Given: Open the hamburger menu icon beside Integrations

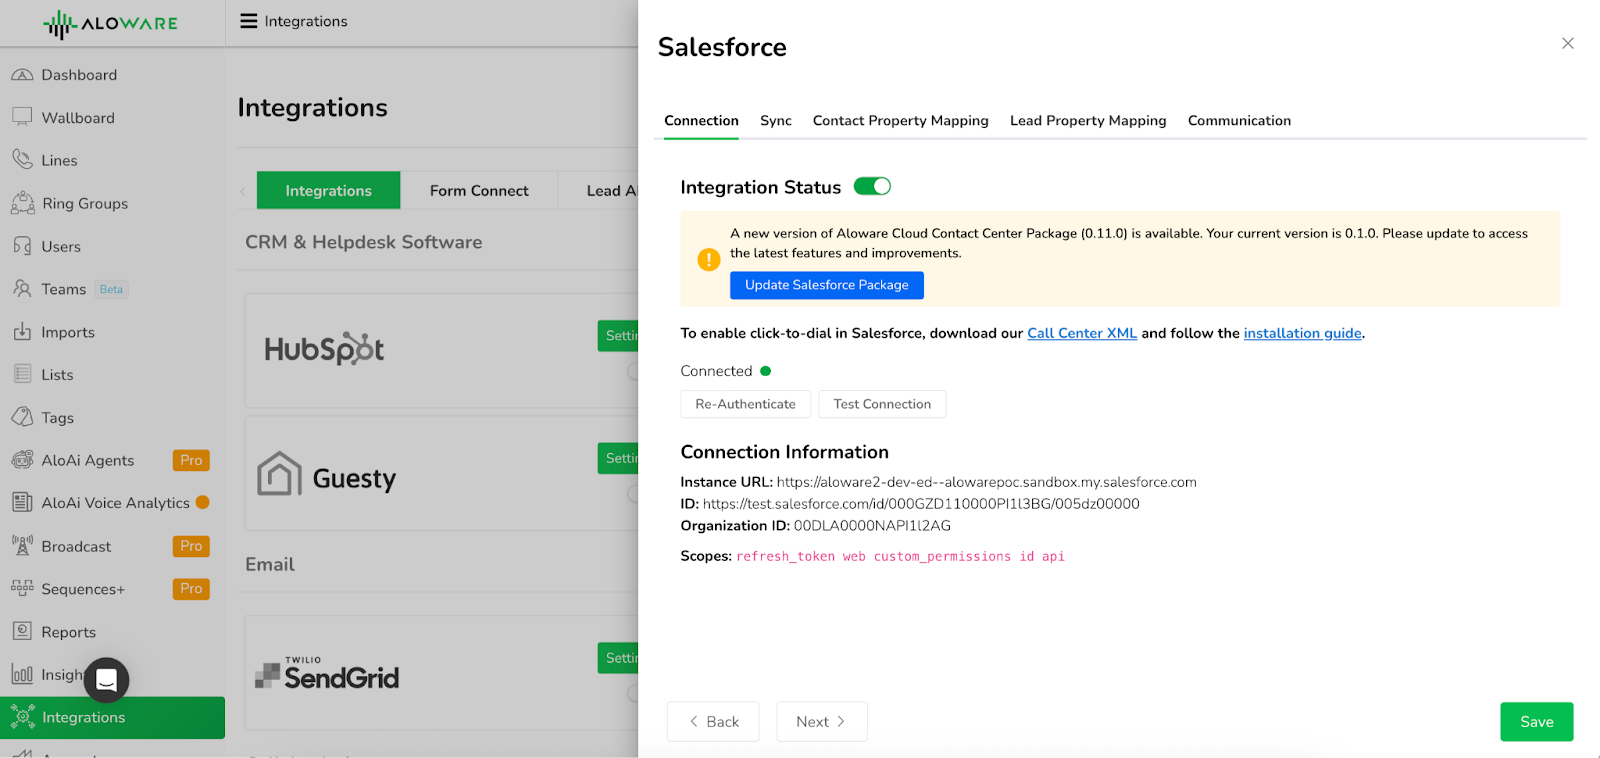Looking at the screenshot, I should click(x=249, y=21).
